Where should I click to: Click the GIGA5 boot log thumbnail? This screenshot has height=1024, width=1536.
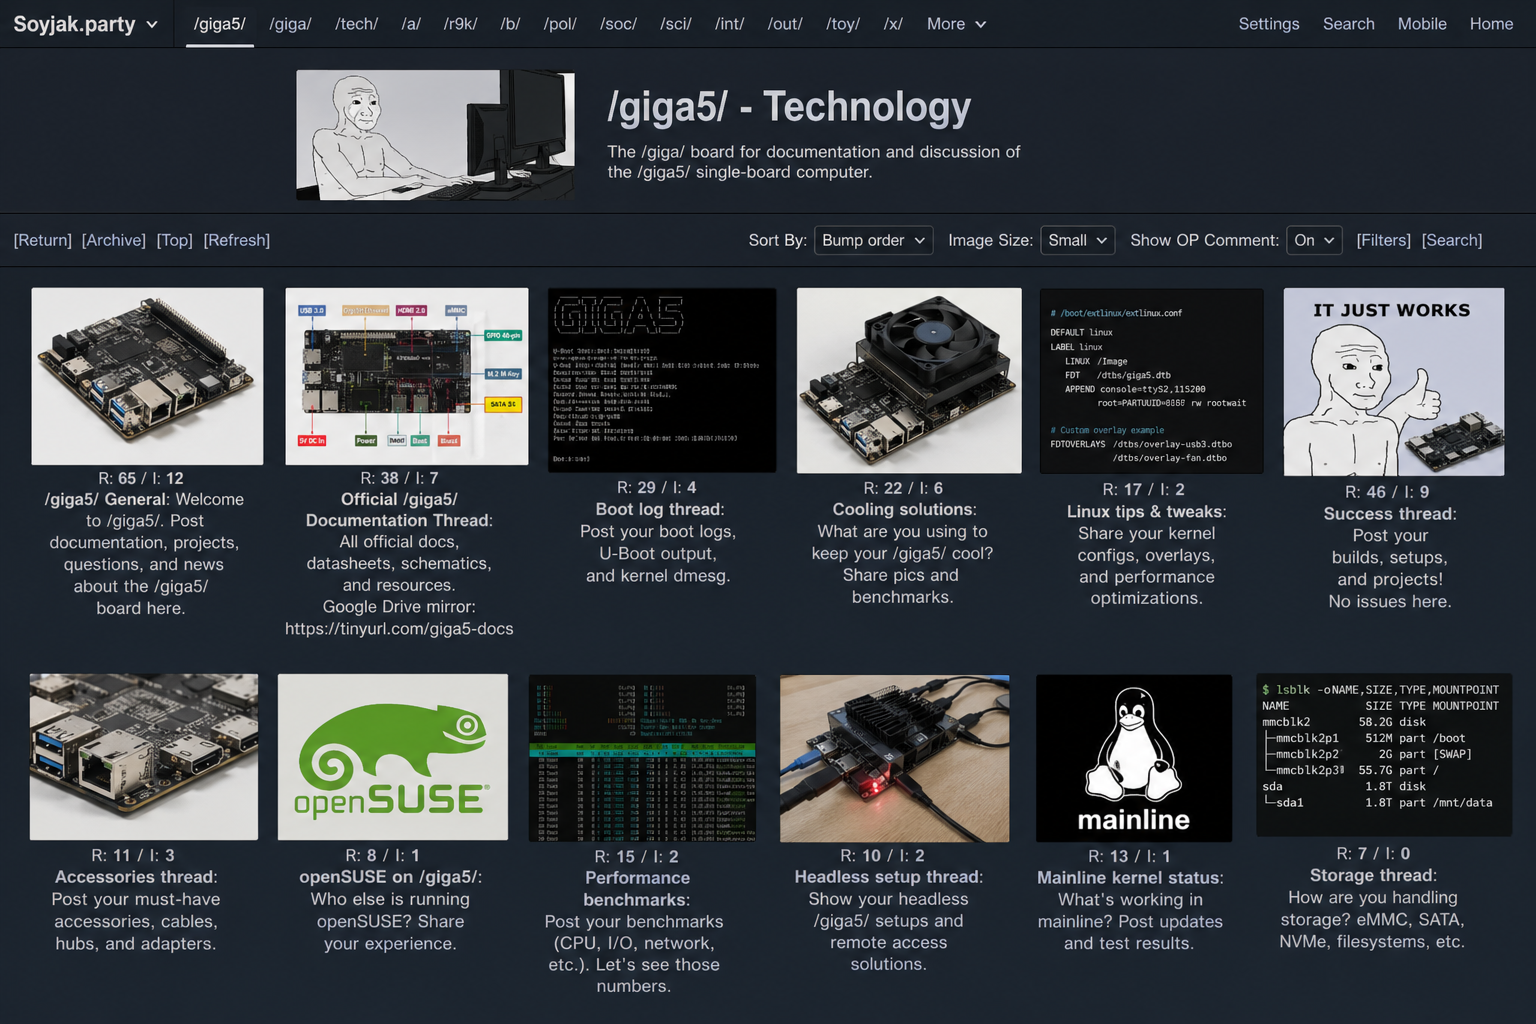661,380
